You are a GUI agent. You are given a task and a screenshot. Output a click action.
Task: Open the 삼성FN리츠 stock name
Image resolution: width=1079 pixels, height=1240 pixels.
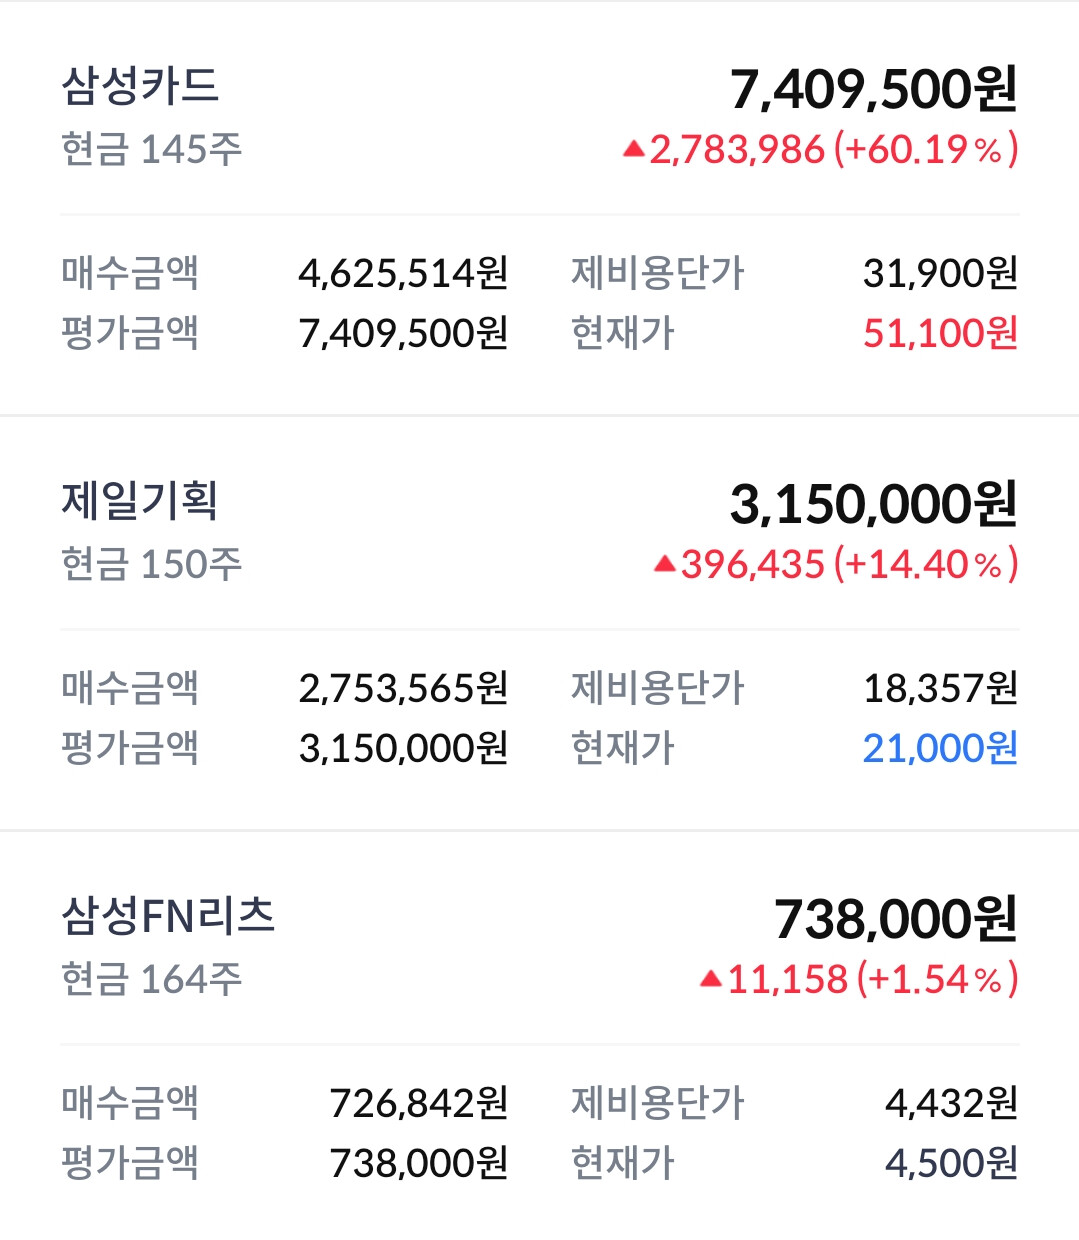(x=168, y=916)
